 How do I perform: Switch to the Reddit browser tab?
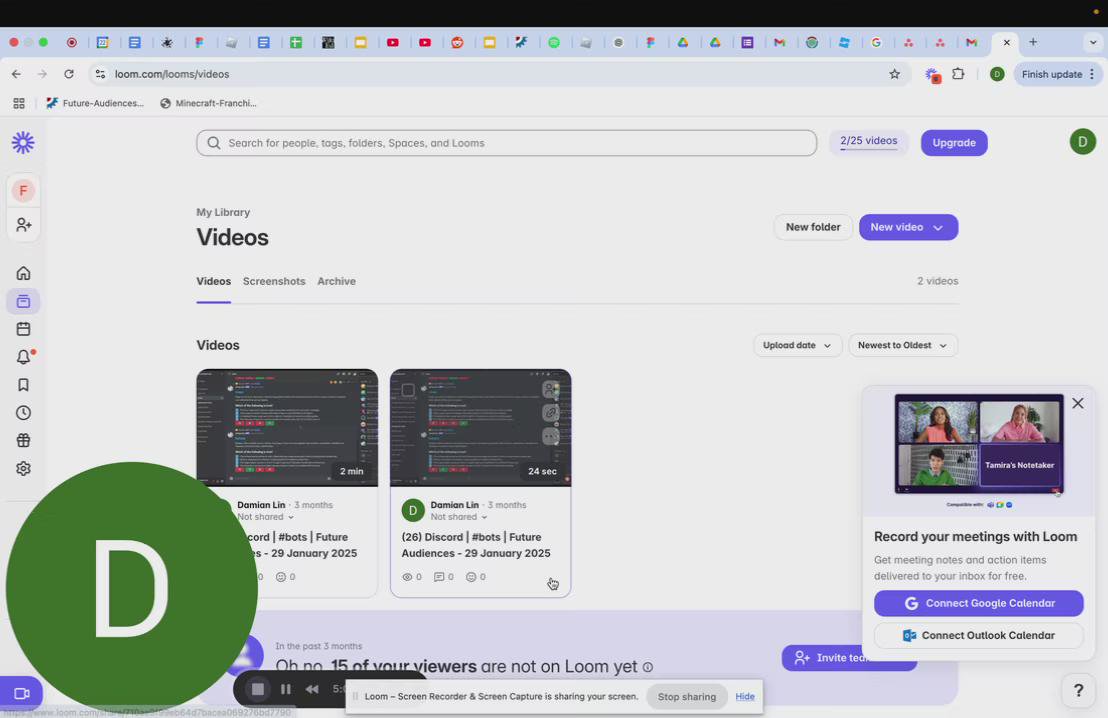tap(457, 42)
